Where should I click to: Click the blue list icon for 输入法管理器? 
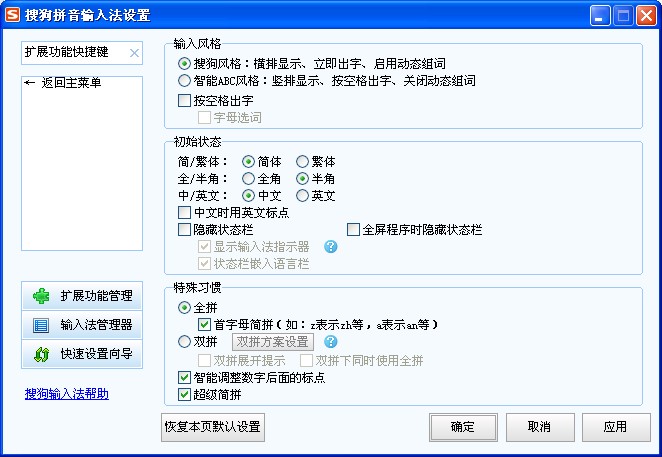pyautogui.click(x=41, y=325)
